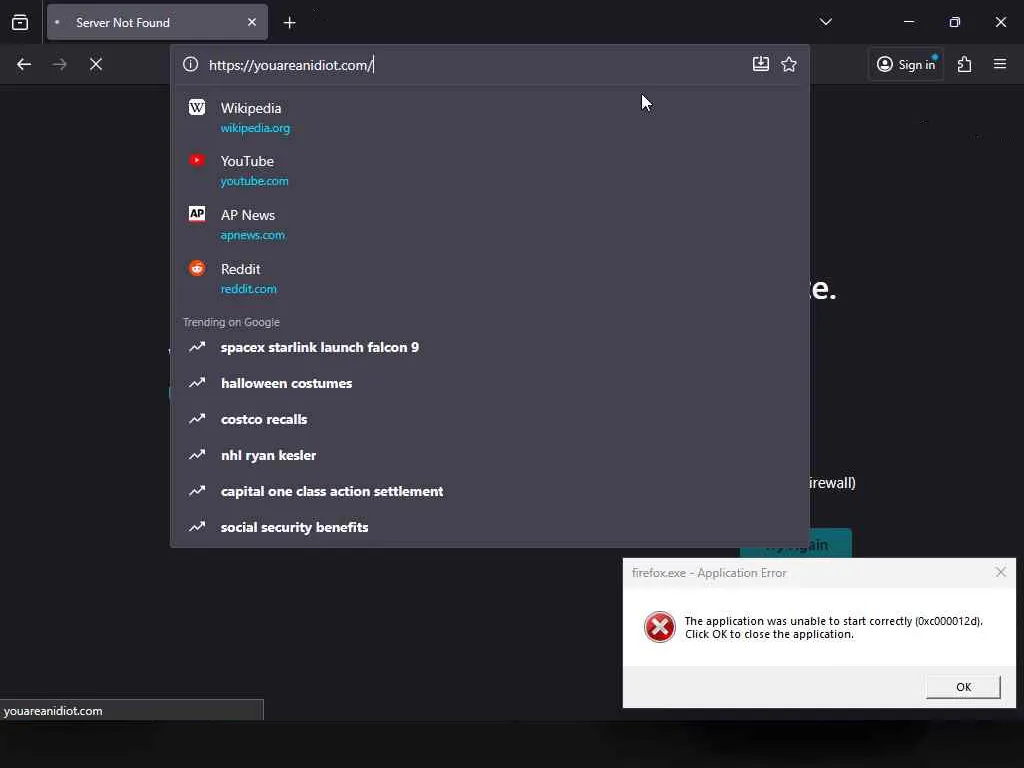The image size is (1024, 768).
Task: Select the AP News suggestion
Action: pos(490,224)
